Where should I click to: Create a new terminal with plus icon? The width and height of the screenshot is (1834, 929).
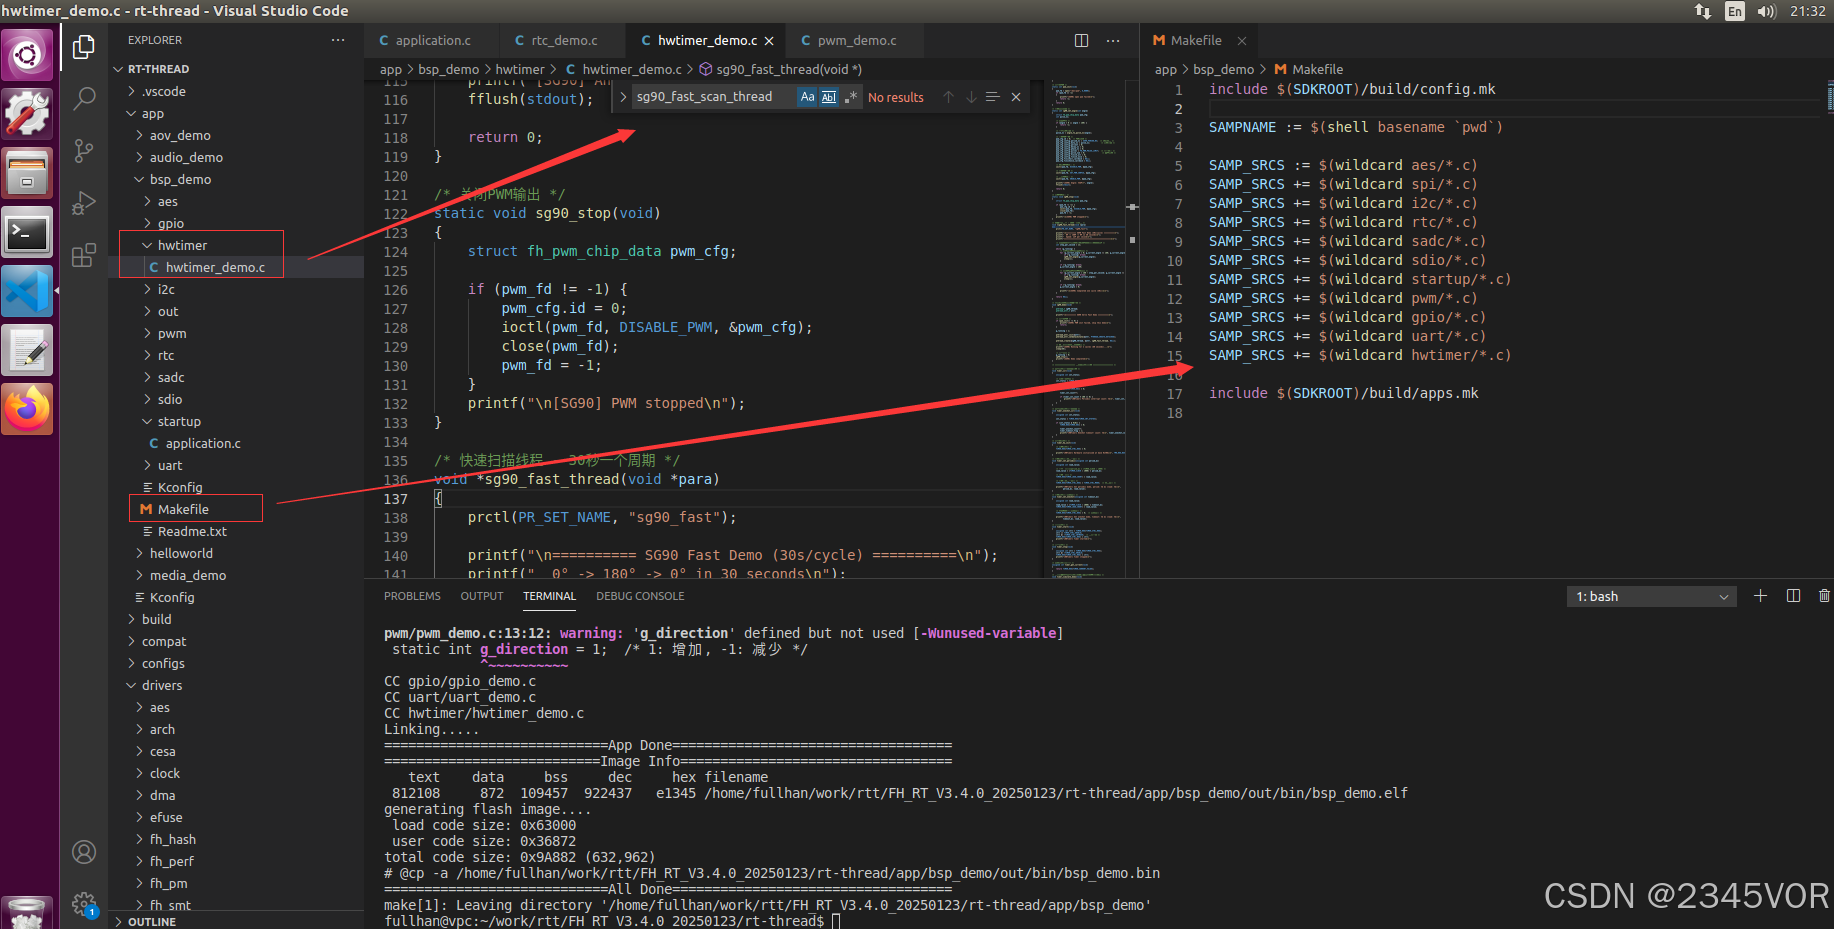point(1760,596)
